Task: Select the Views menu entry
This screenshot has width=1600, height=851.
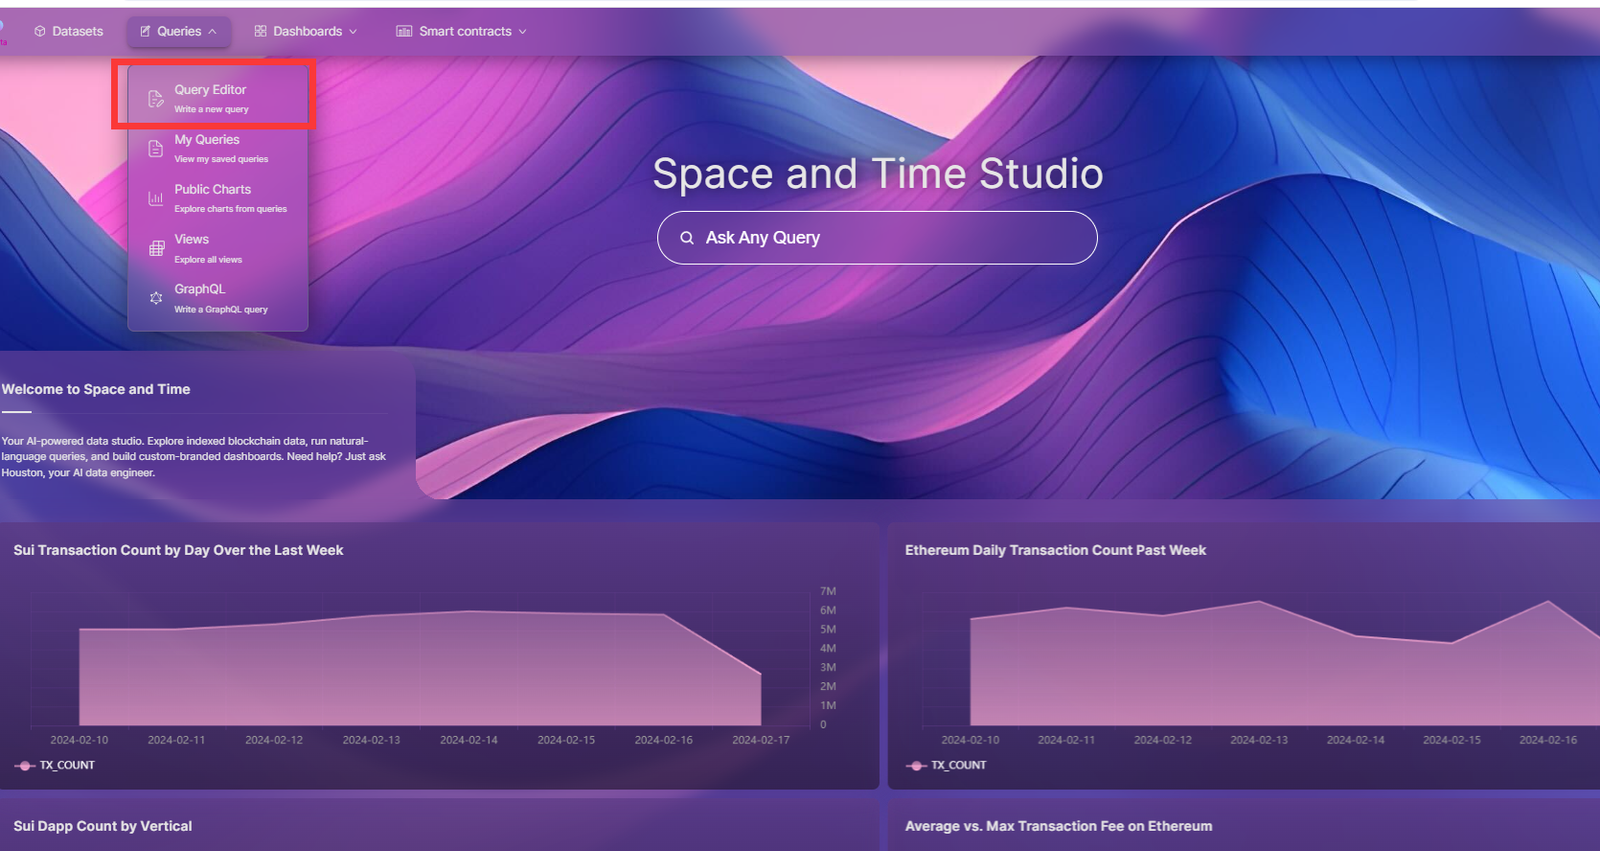Action: point(218,248)
